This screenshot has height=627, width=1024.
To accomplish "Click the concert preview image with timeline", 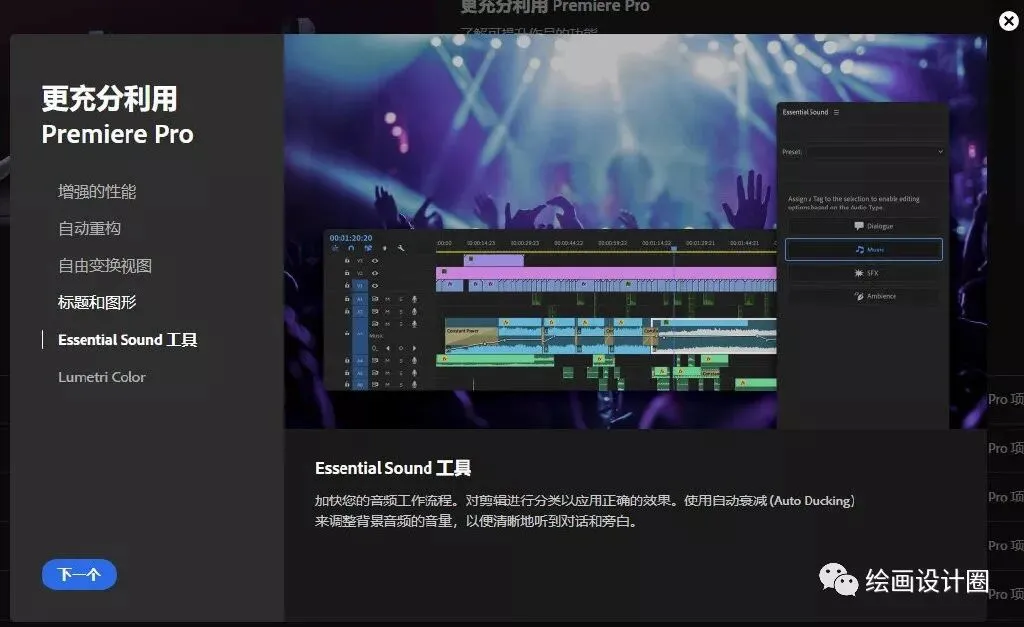I will coord(635,231).
